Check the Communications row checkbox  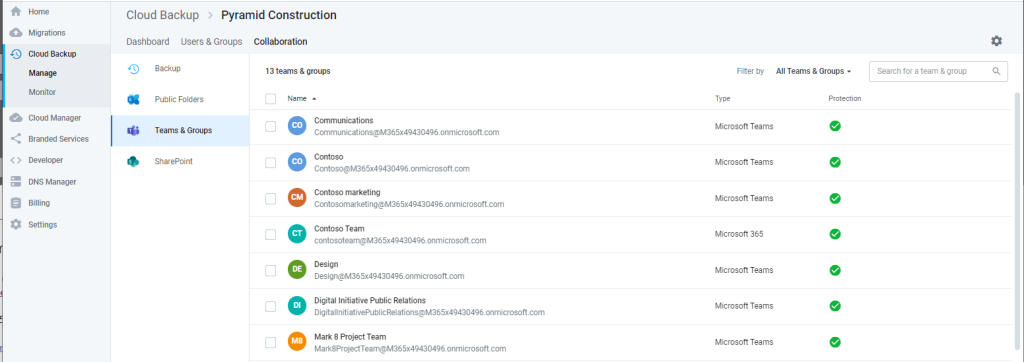pyautogui.click(x=270, y=126)
